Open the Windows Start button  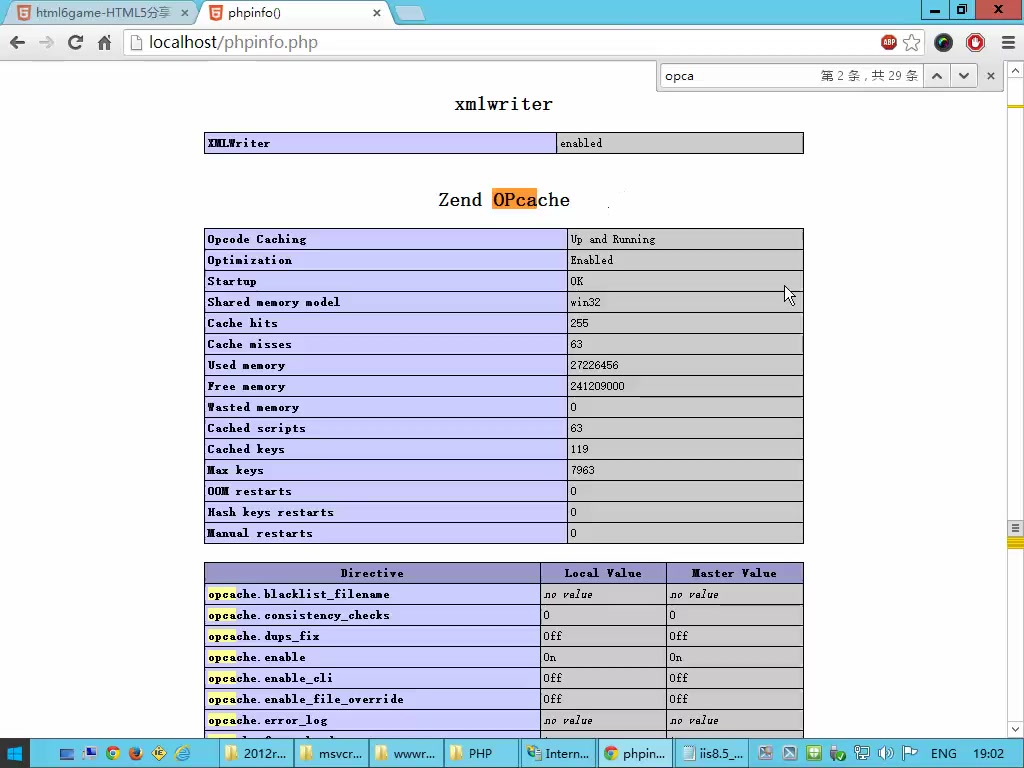click(14, 754)
